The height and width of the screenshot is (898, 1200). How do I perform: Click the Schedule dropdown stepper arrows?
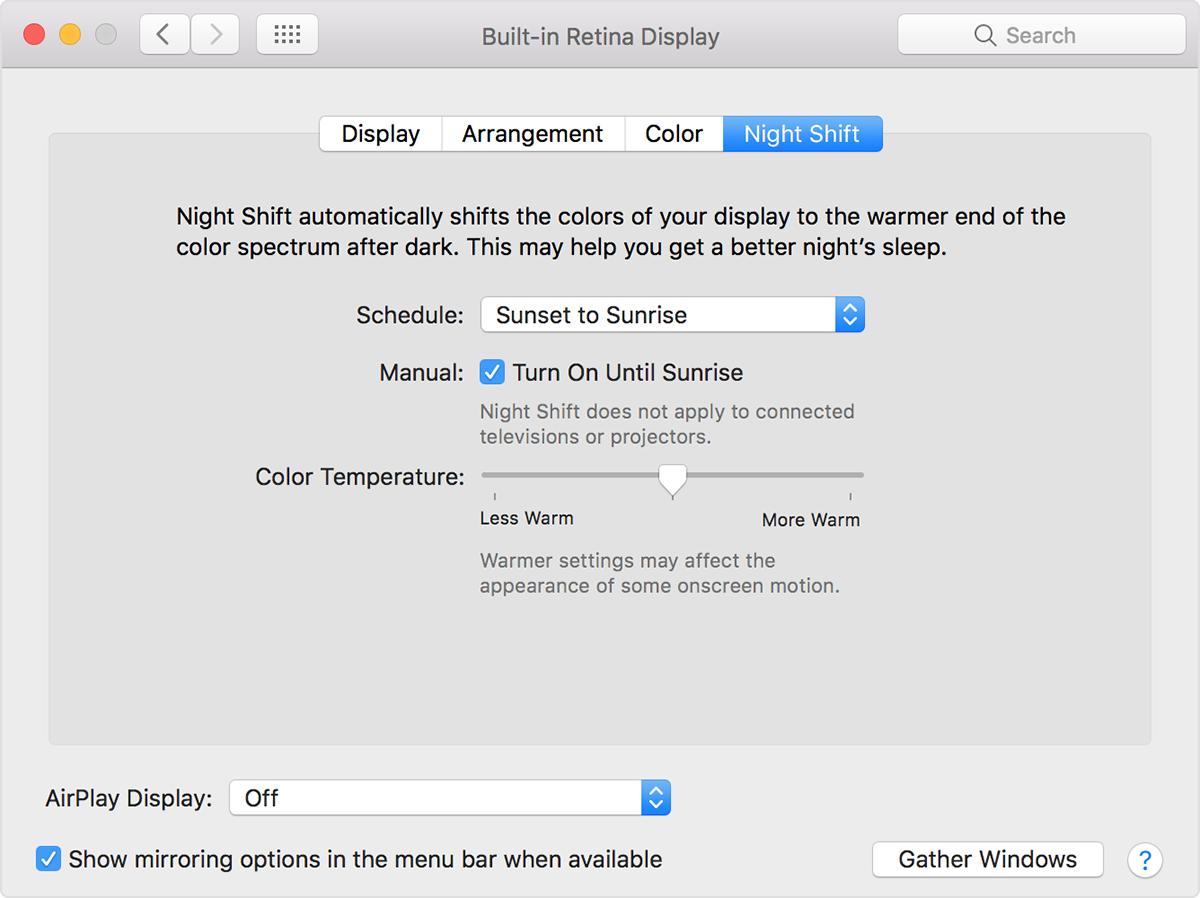coord(849,314)
